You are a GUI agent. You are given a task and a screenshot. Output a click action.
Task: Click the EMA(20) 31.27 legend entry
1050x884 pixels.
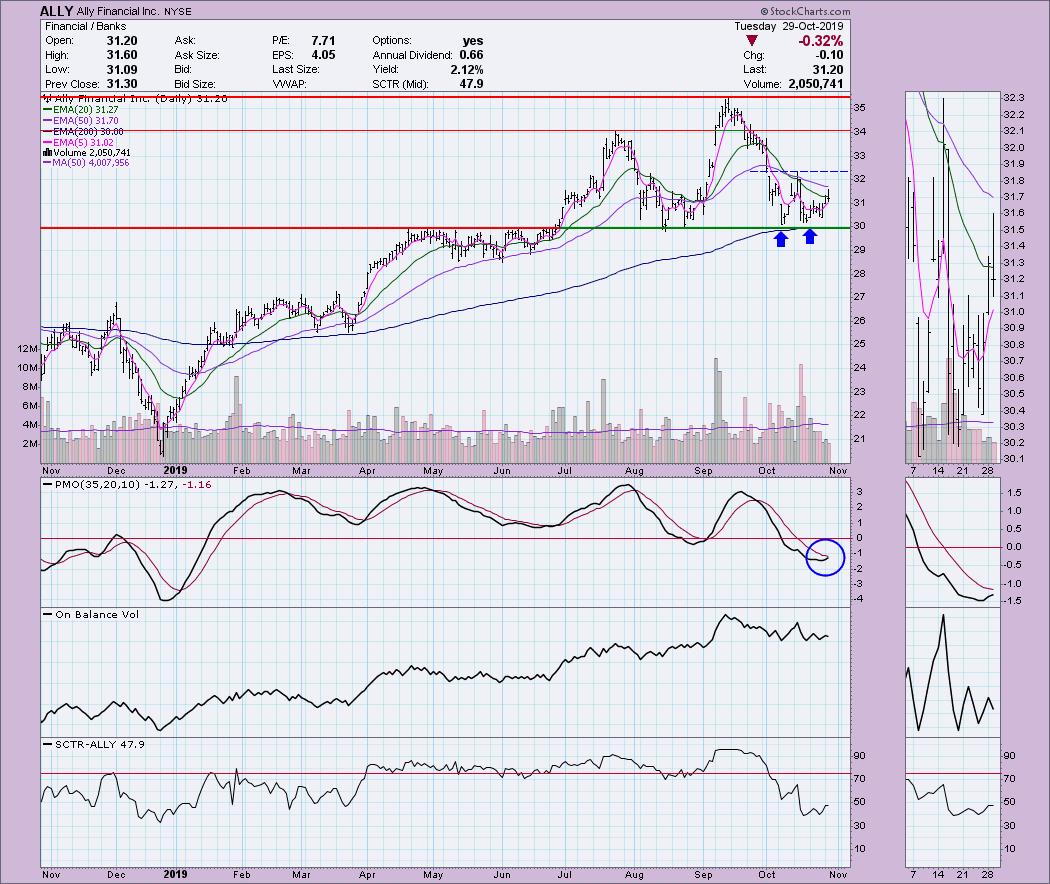pyautogui.click(x=80, y=110)
